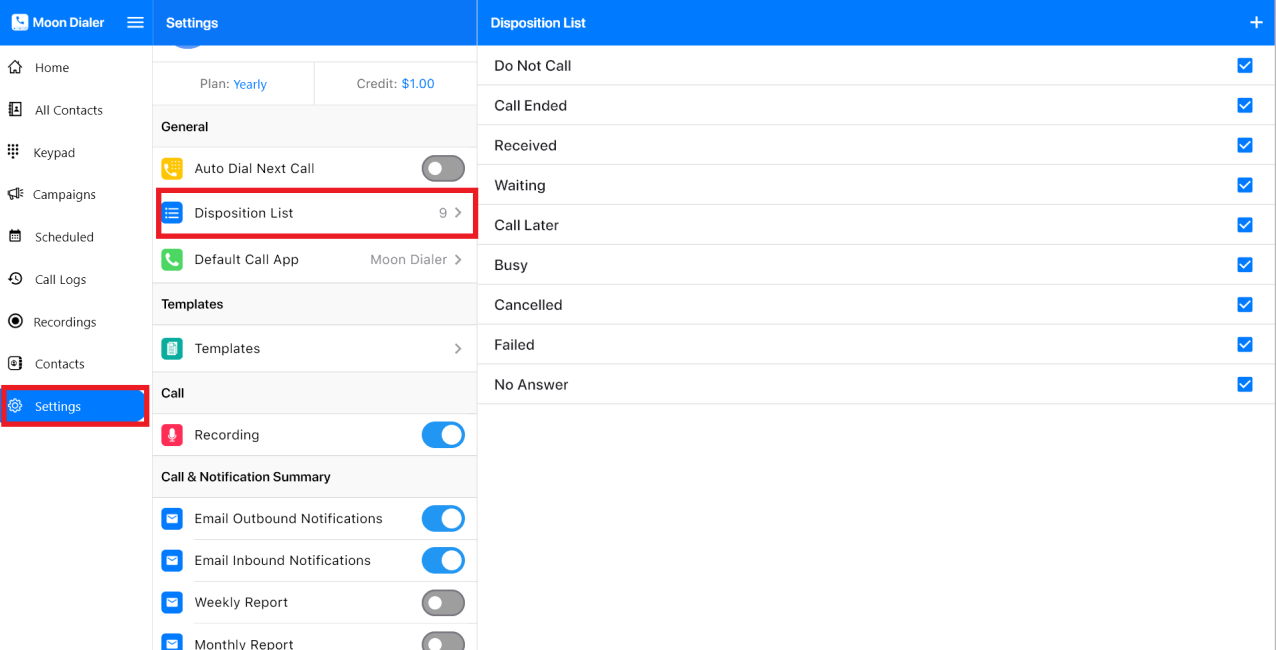Open Call Logs page
Viewport: 1276px width, 650px height.
click(60, 280)
